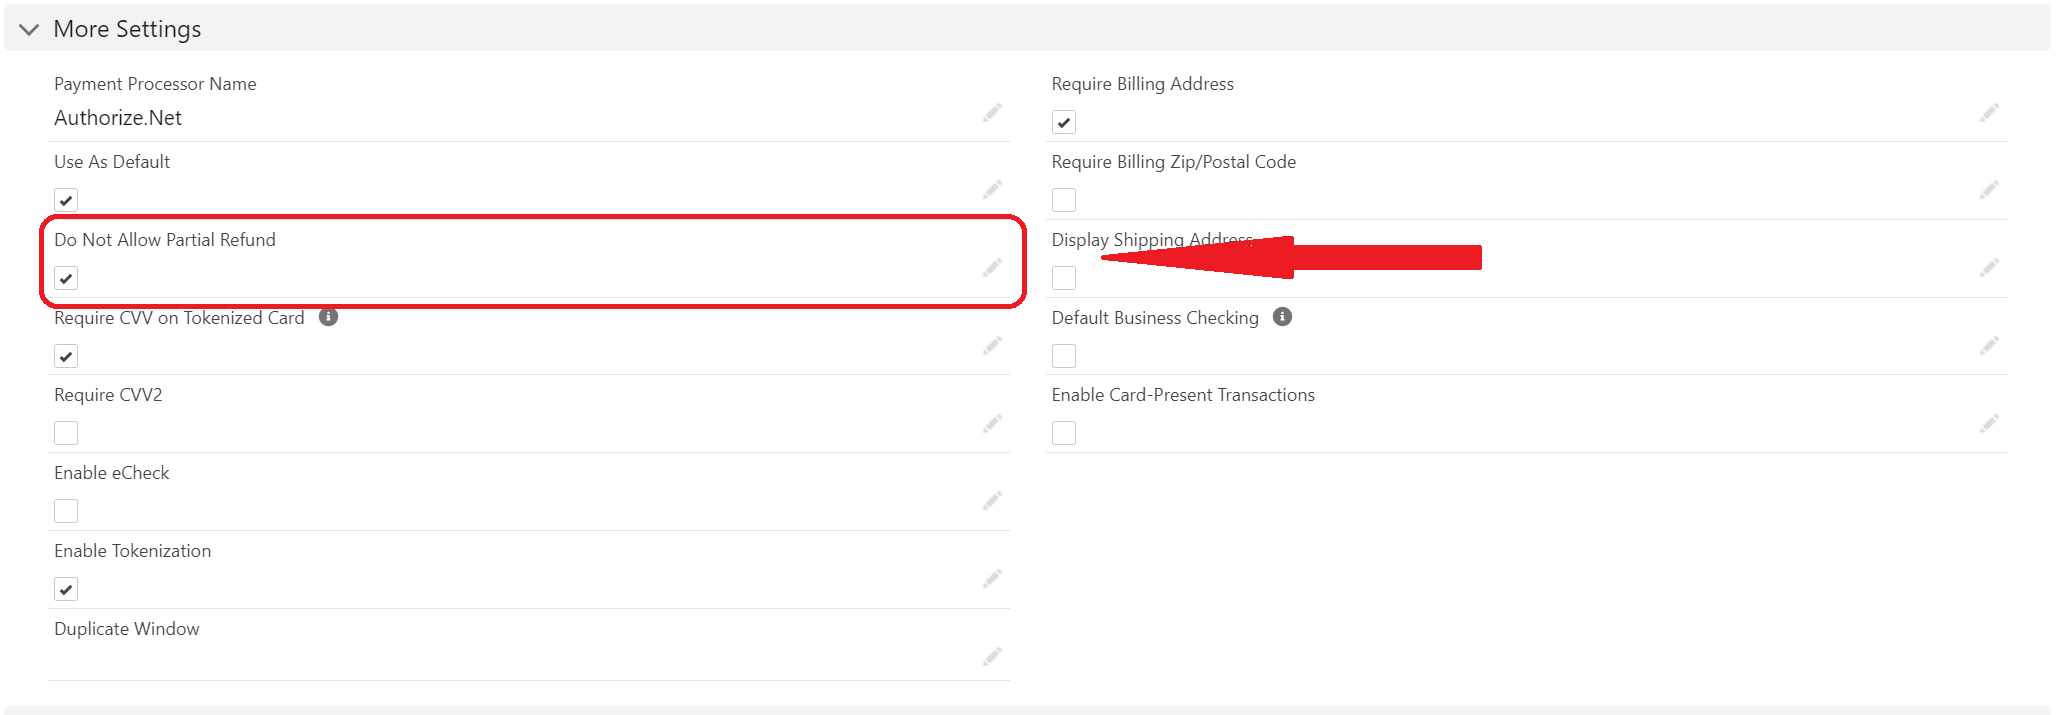Screen dimensions: 2058x715
Task: Enable the Require CVV2 checkbox
Action: coord(66,433)
